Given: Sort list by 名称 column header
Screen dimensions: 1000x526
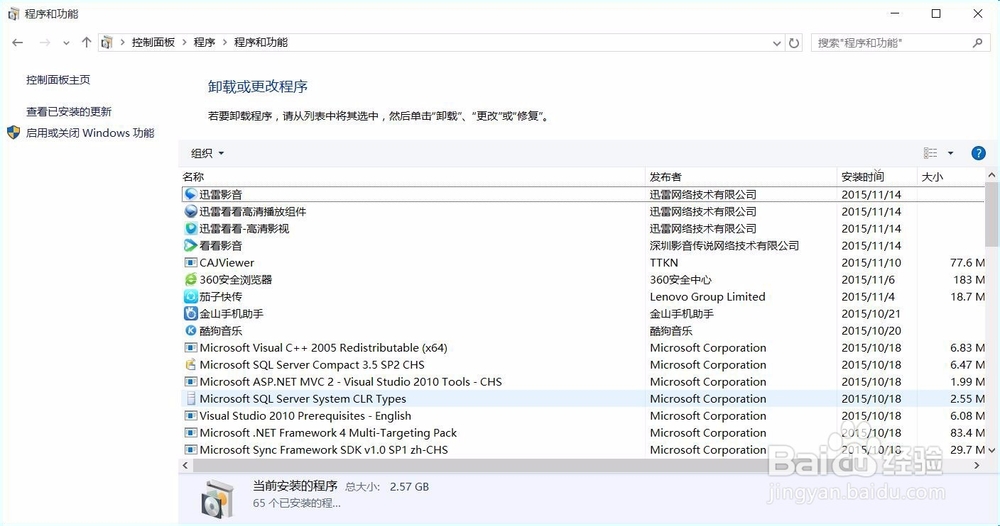Looking at the screenshot, I should (x=413, y=177).
